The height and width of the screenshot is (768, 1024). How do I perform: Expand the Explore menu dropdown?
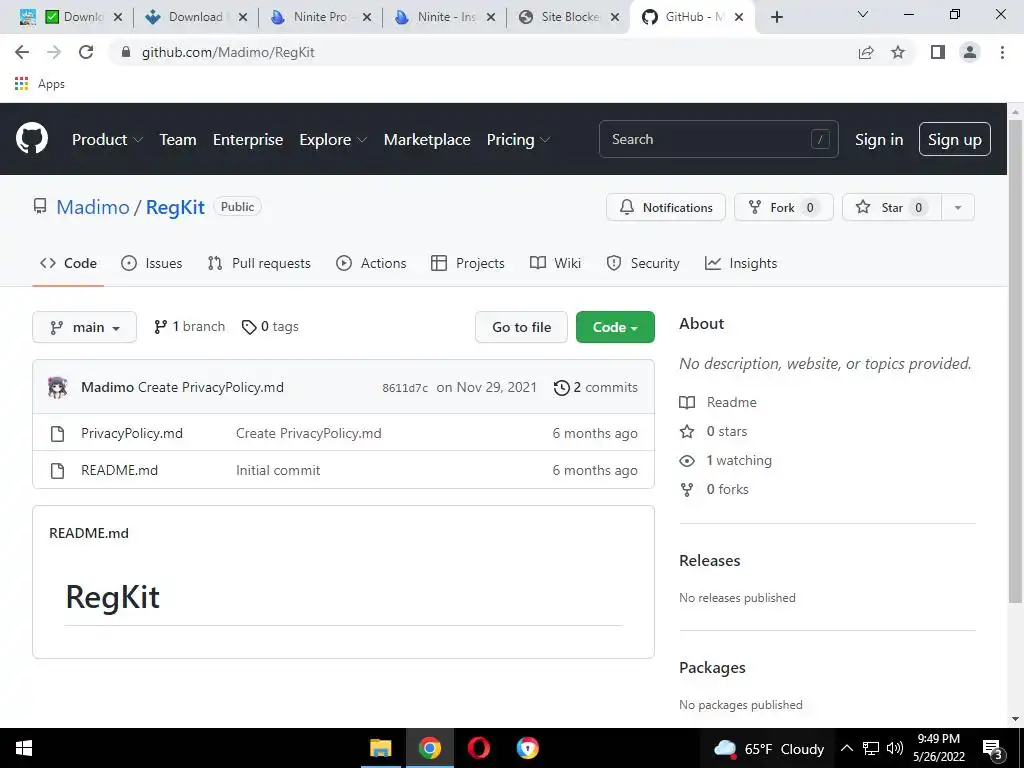pos(333,139)
